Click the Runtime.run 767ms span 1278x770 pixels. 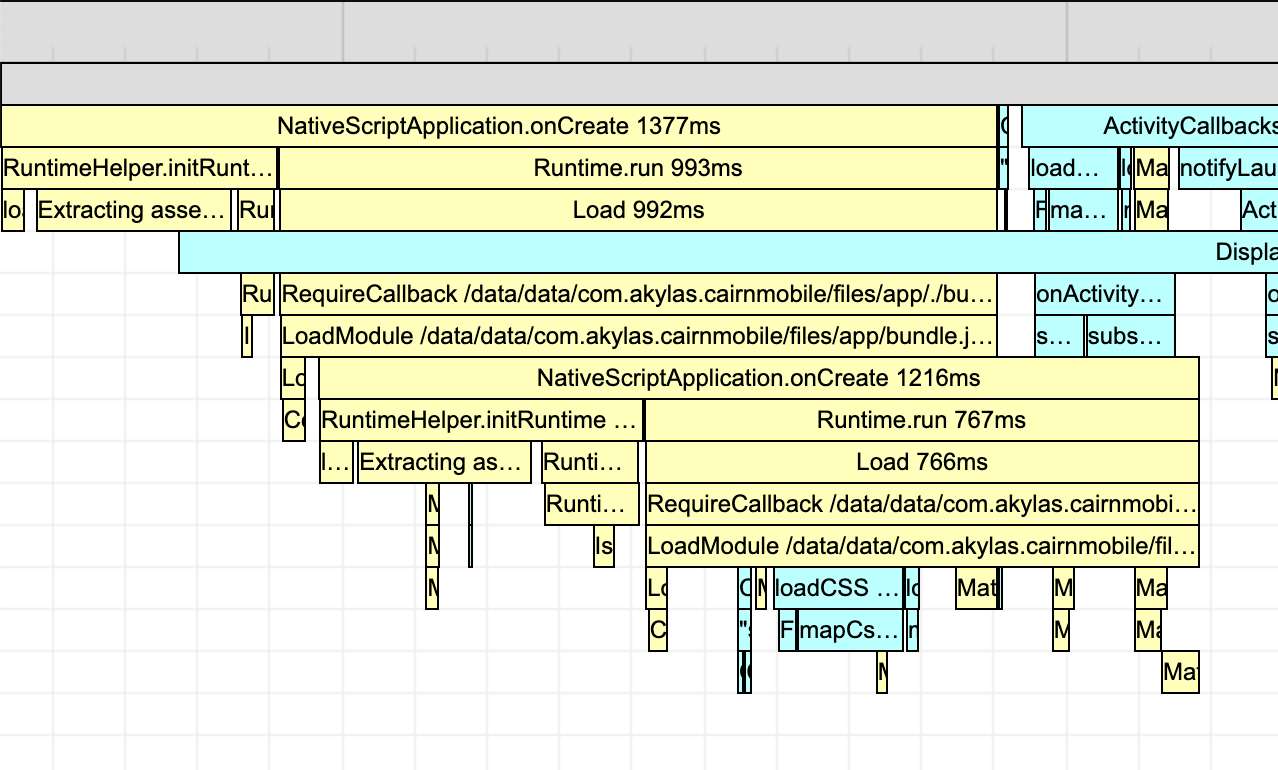tap(920, 420)
